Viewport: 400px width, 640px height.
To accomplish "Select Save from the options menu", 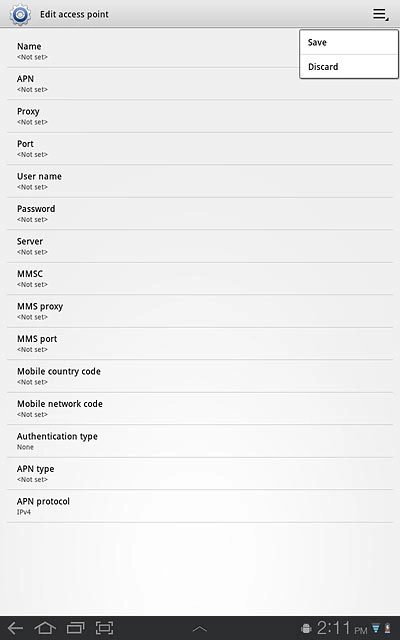I will tap(349, 42).
